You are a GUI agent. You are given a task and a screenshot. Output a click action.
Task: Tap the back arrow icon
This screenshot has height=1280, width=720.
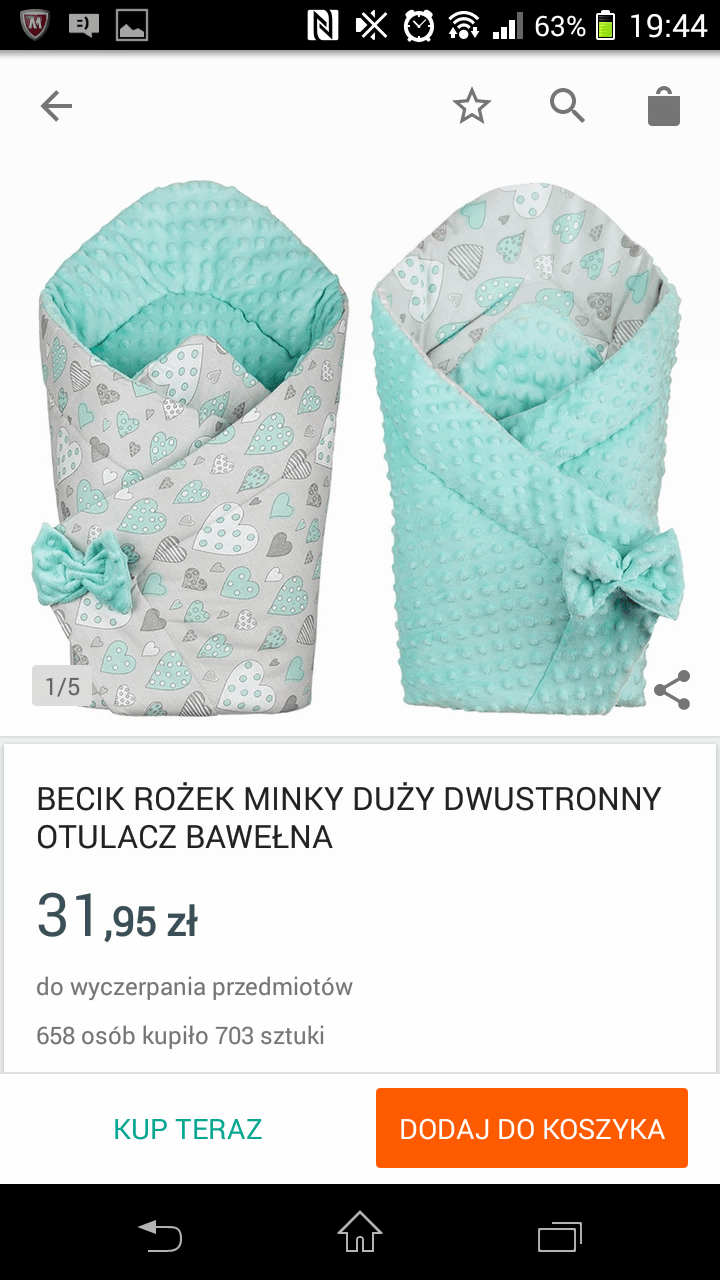pyautogui.click(x=56, y=106)
